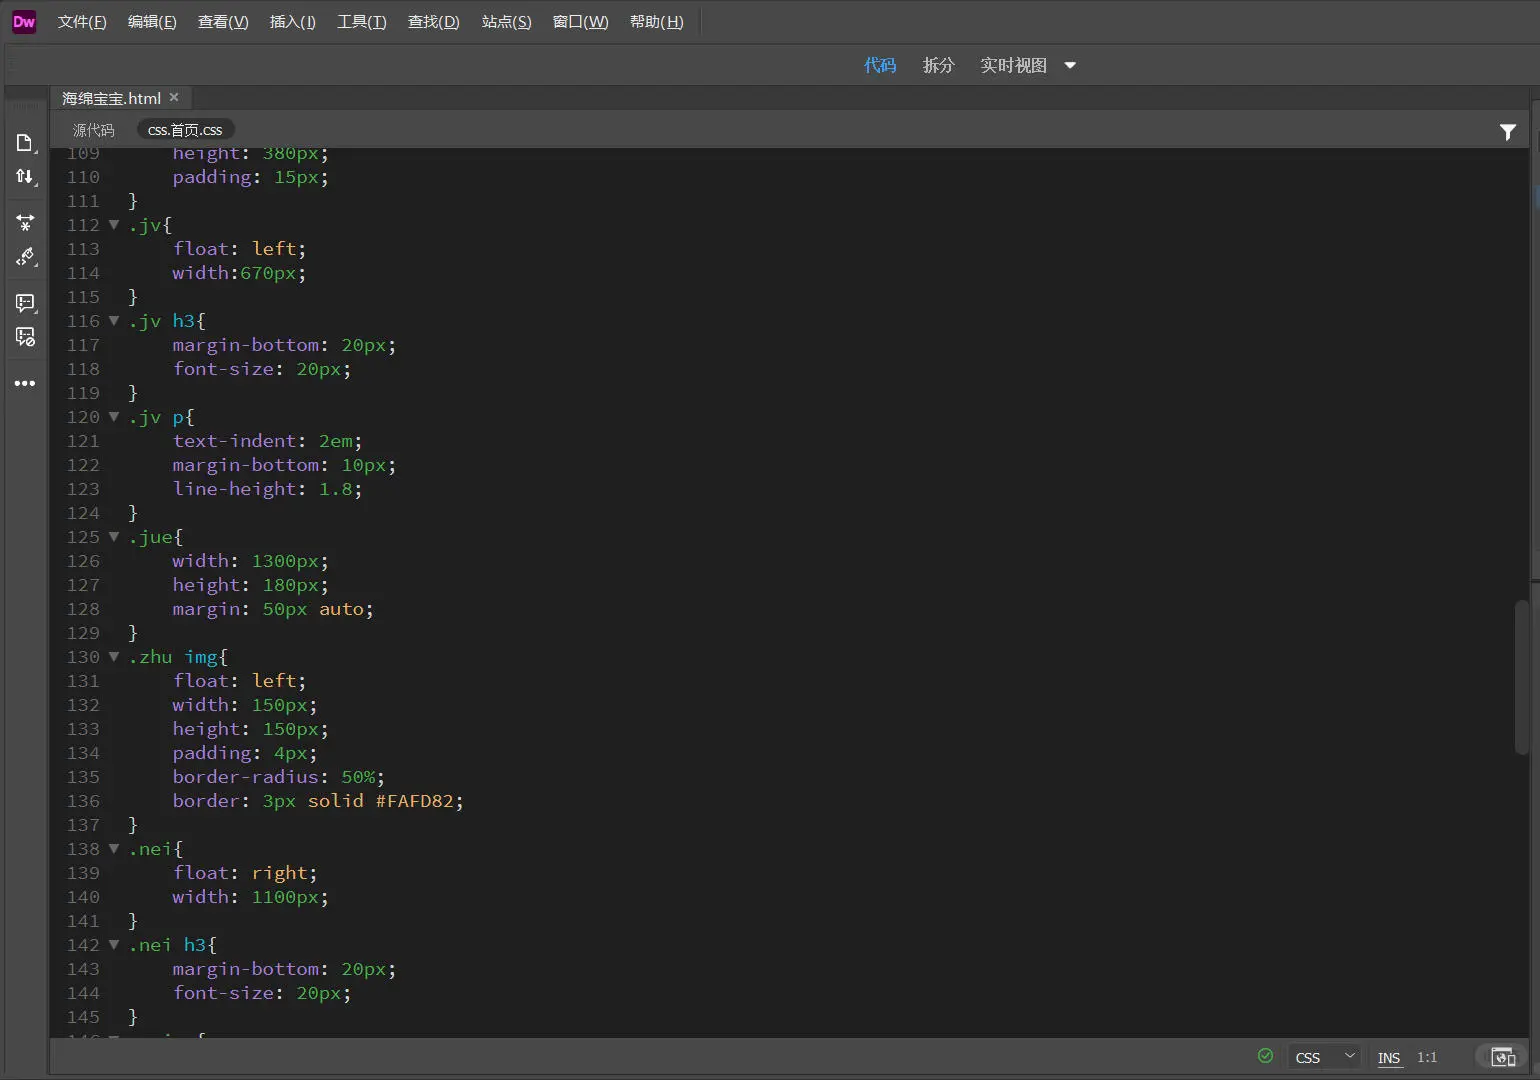The width and height of the screenshot is (1540, 1080).
Task: Click the Expand All code icon
Action: point(25,222)
